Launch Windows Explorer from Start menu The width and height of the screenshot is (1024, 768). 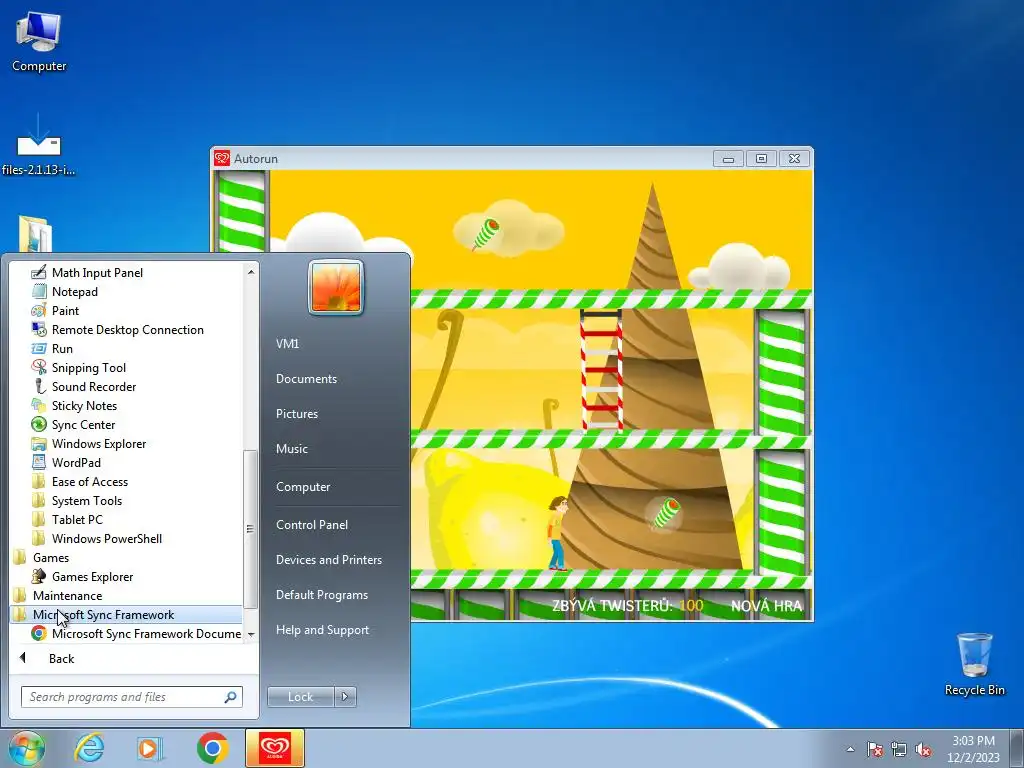coord(99,443)
